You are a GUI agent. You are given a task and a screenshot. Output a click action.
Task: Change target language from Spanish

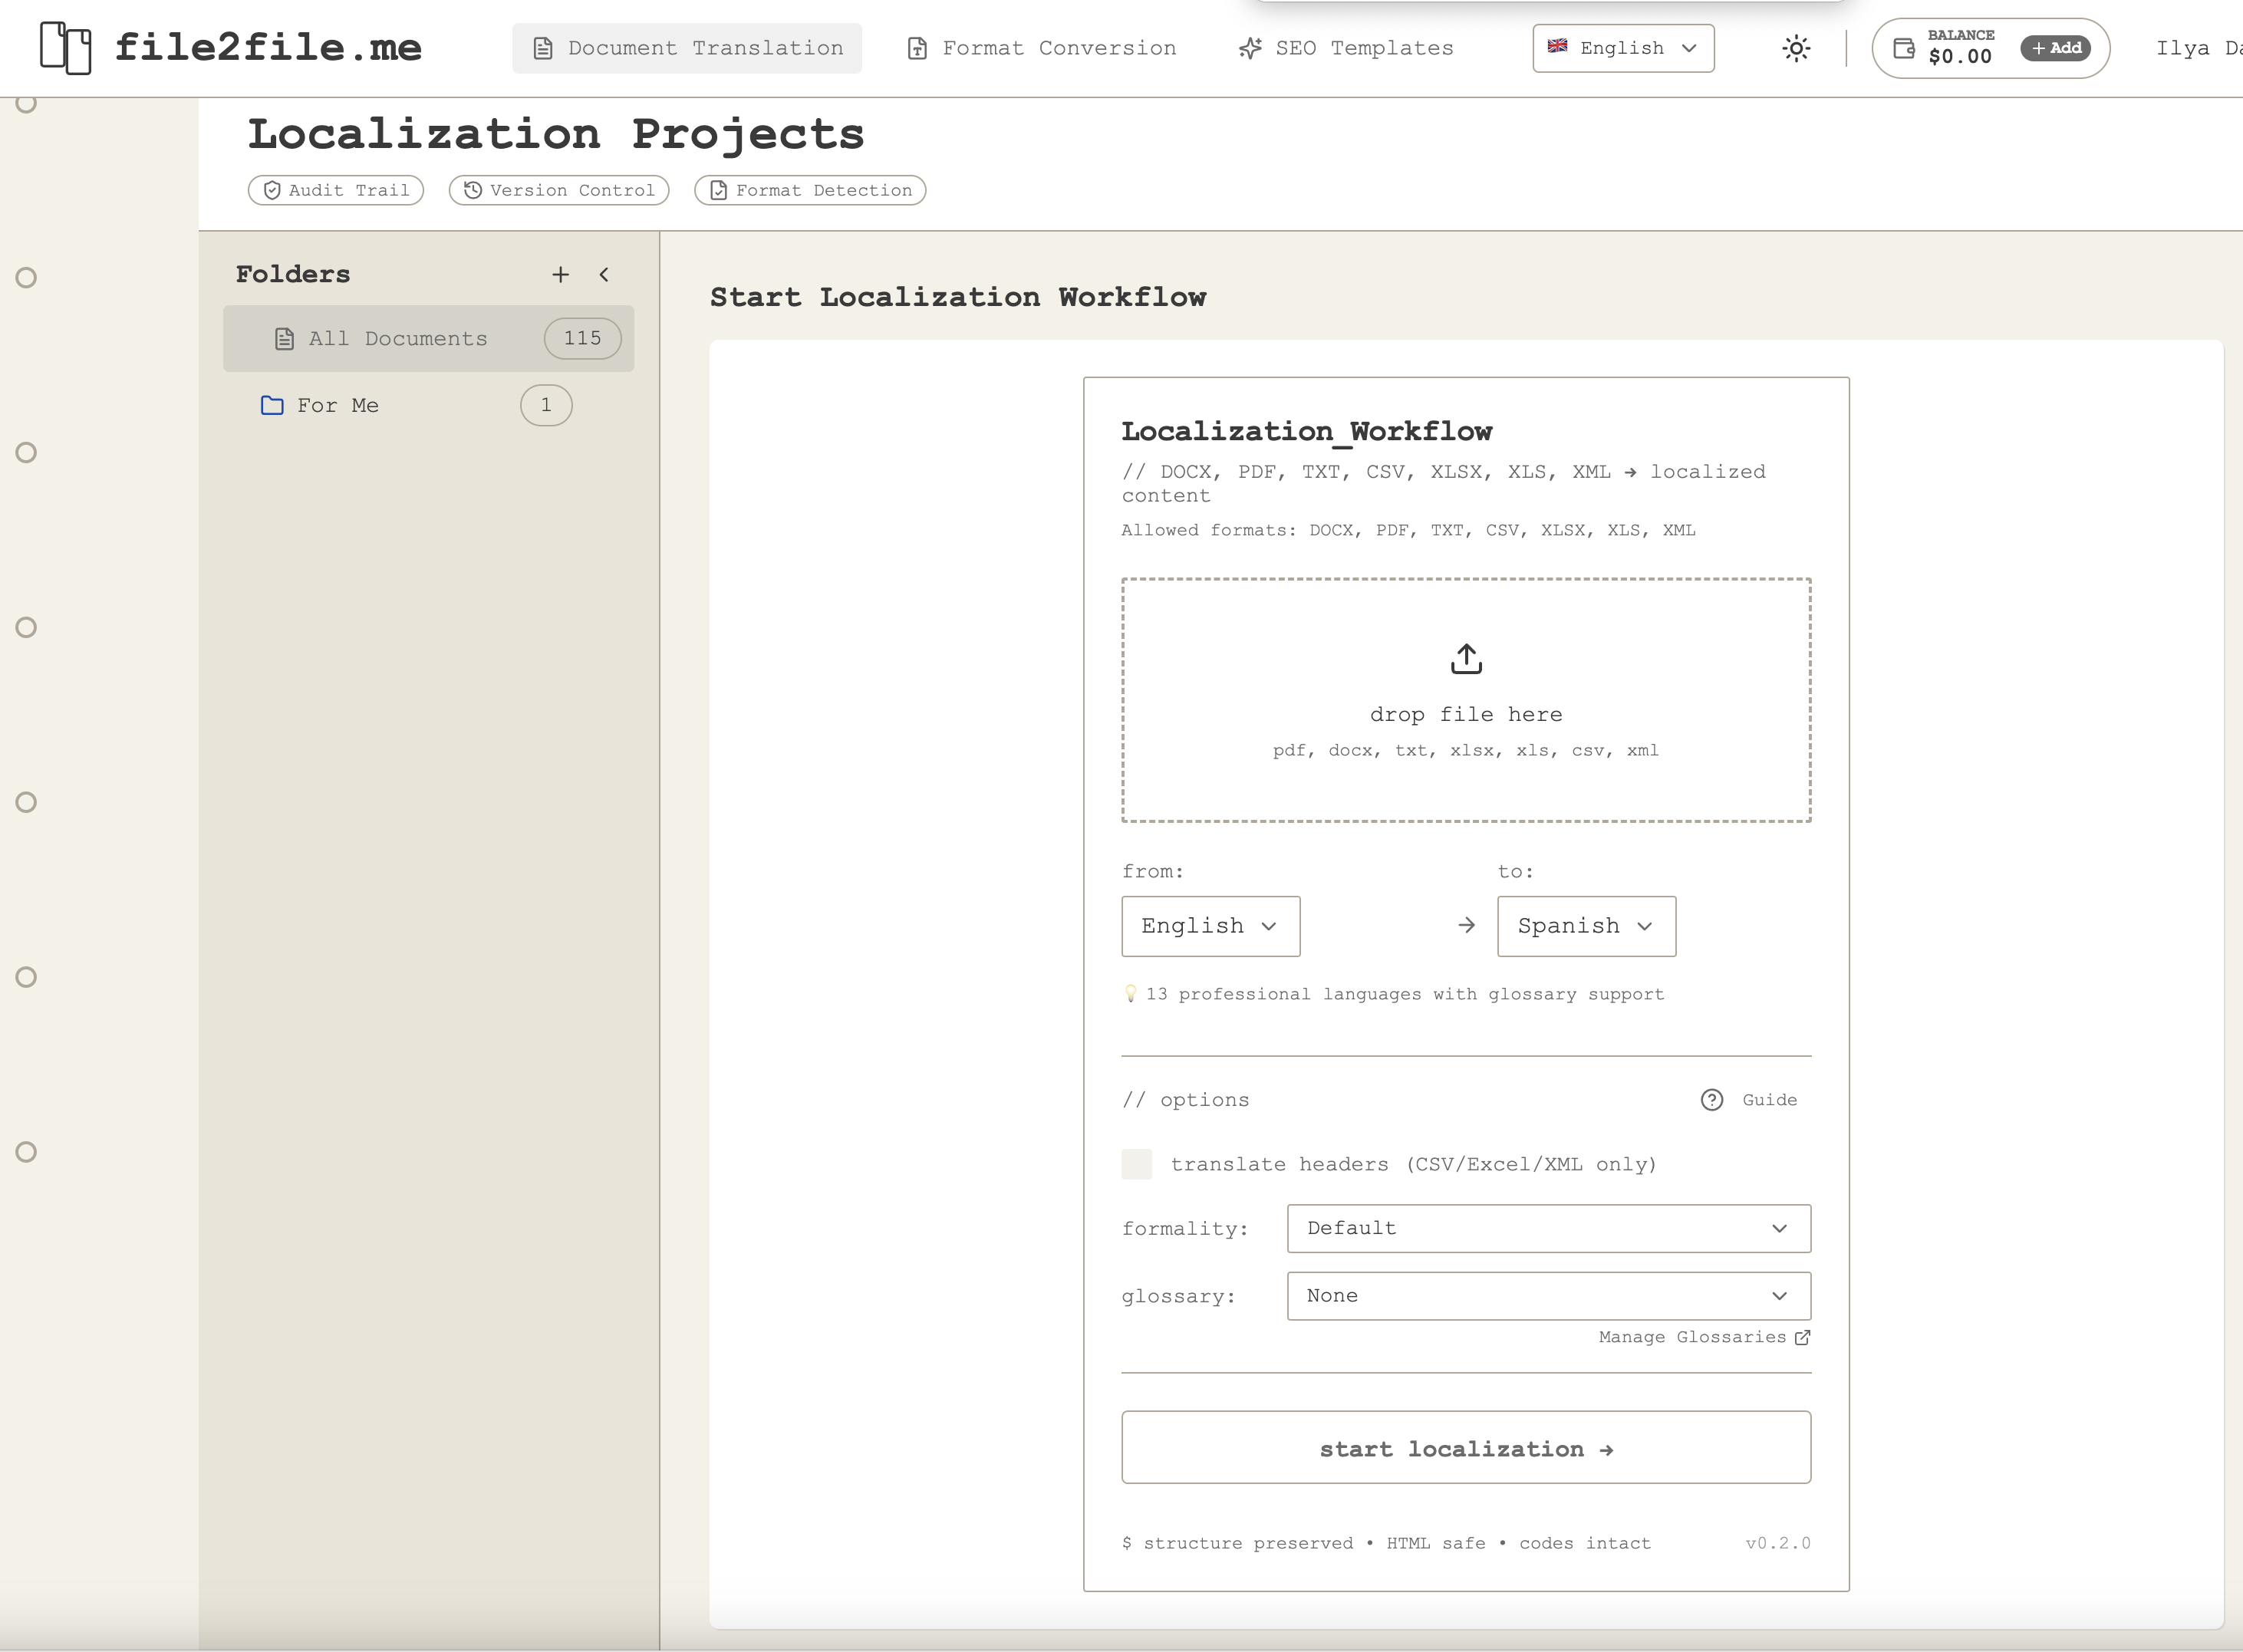[1585, 926]
